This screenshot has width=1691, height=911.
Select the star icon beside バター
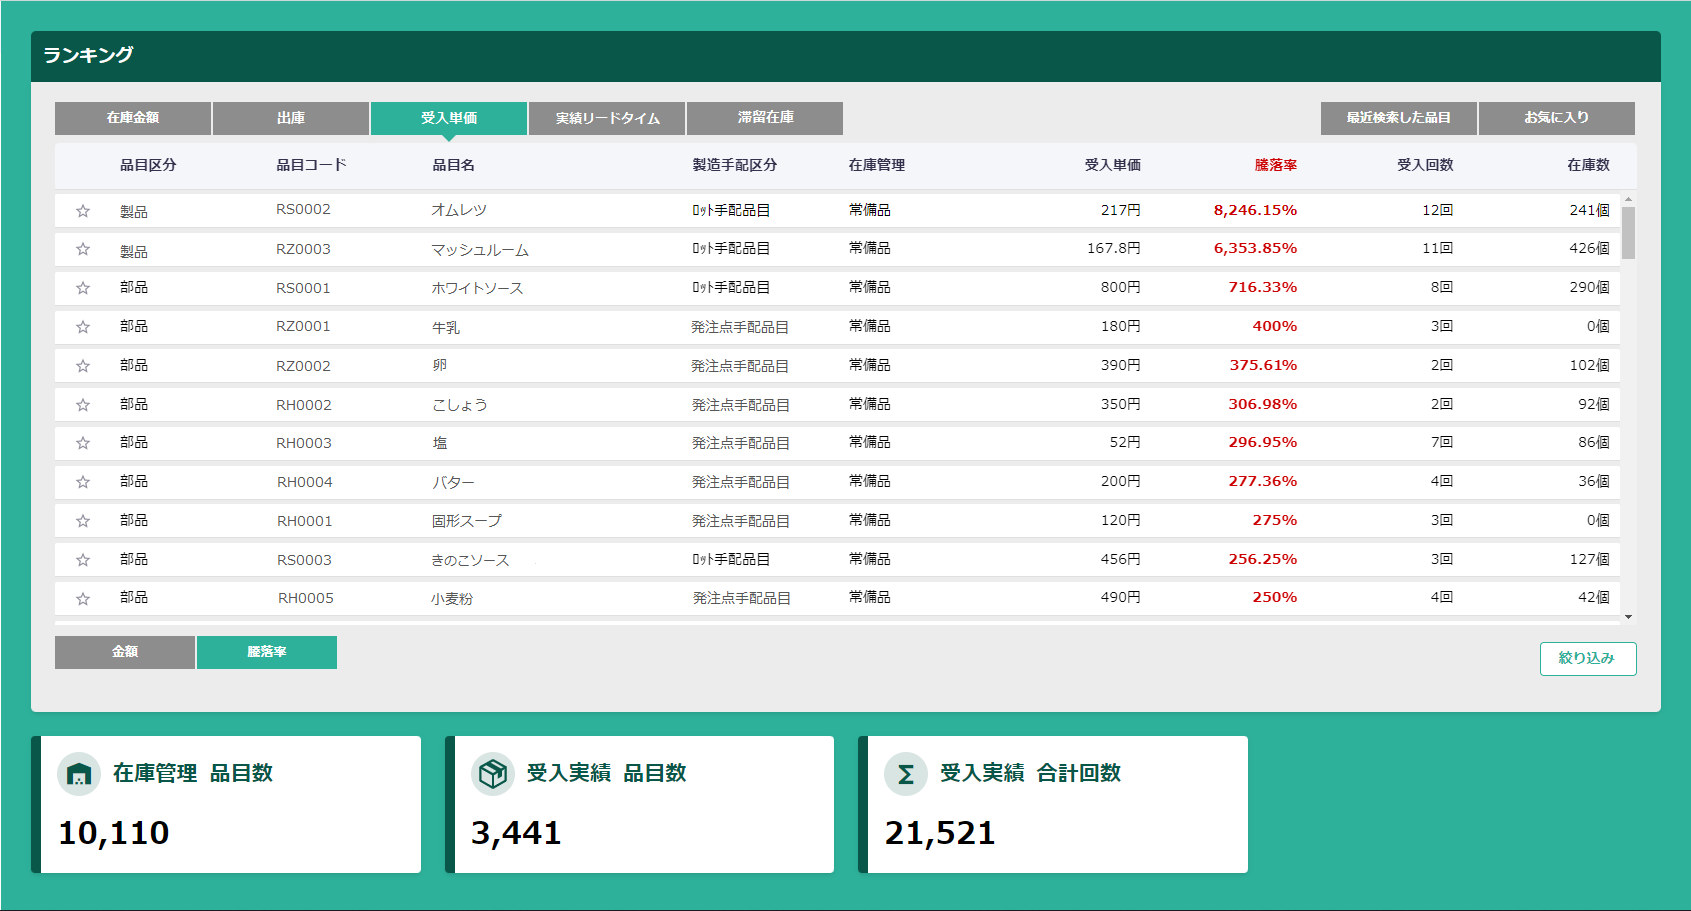coord(83,481)
